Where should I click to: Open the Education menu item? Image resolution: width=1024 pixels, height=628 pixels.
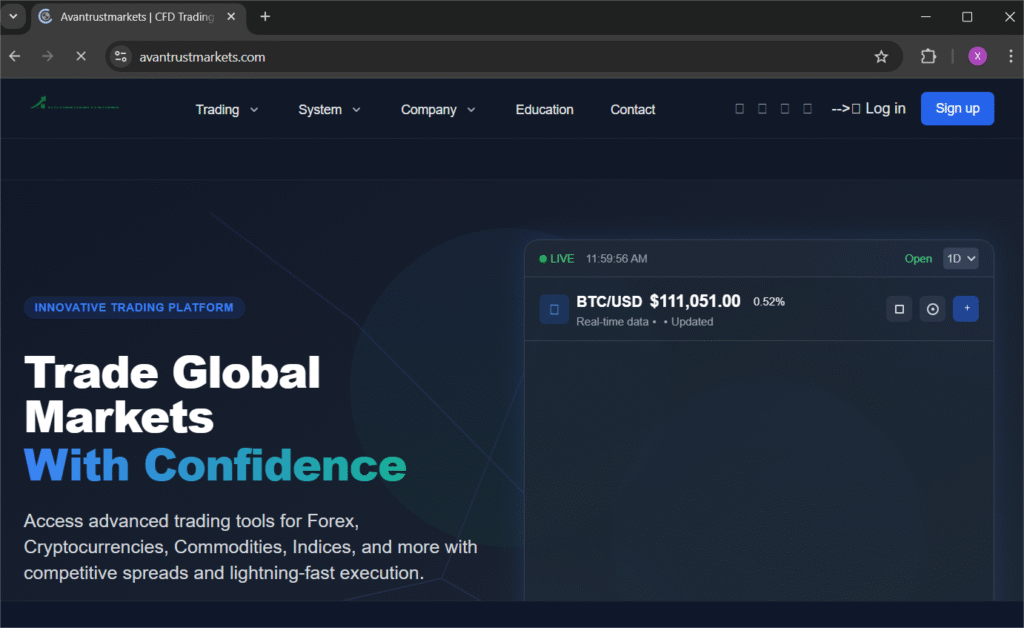544,109
